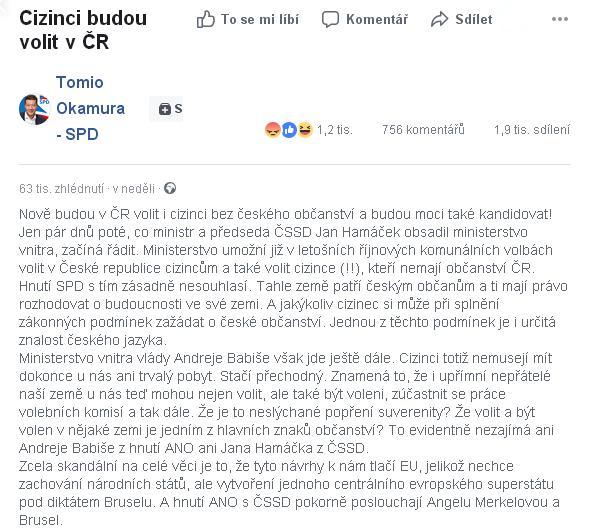Click the speech bubble icon beside Komentář

pyautogui.click(x=330, y=19)
